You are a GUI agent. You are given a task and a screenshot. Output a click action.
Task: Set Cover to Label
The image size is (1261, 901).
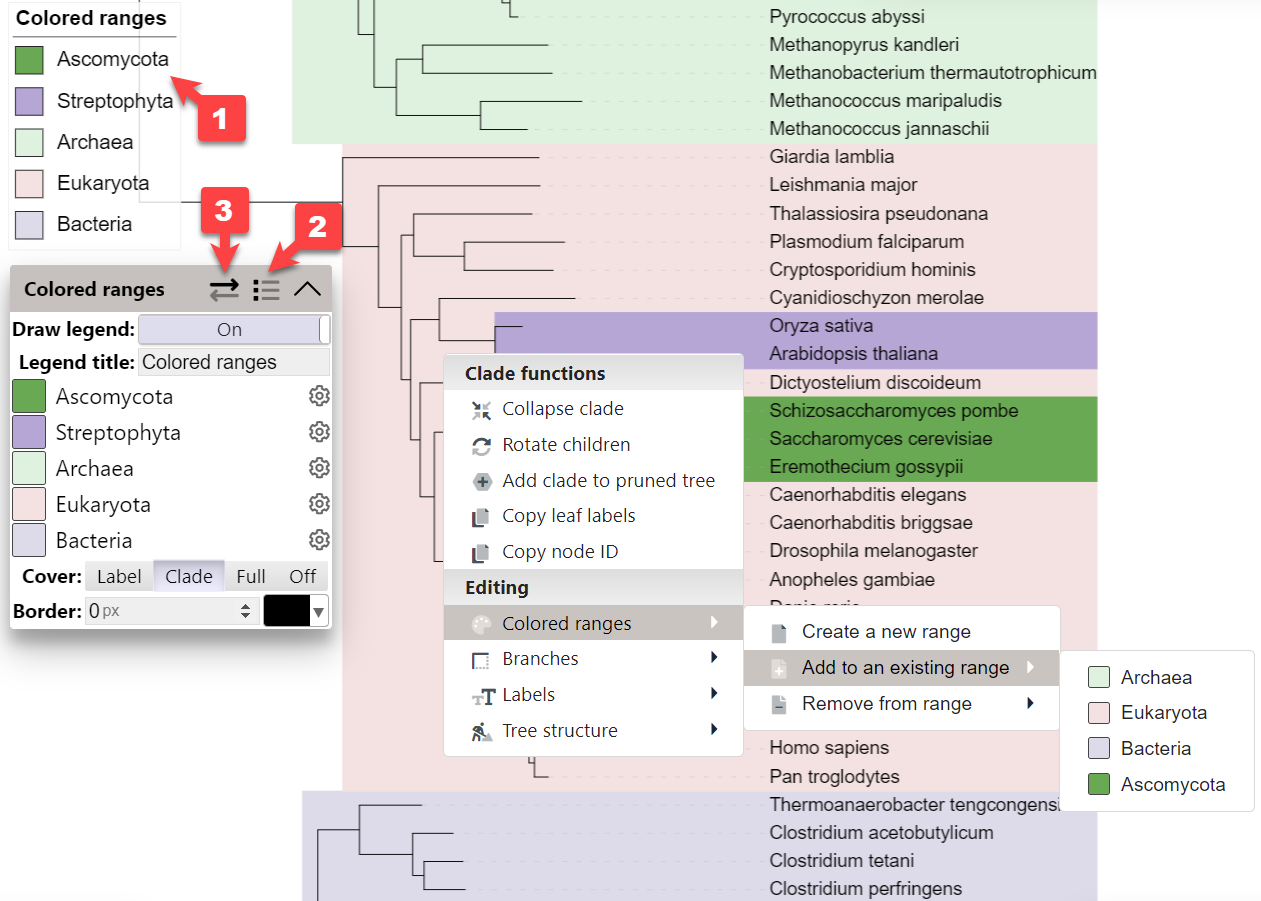pos(119,576)
